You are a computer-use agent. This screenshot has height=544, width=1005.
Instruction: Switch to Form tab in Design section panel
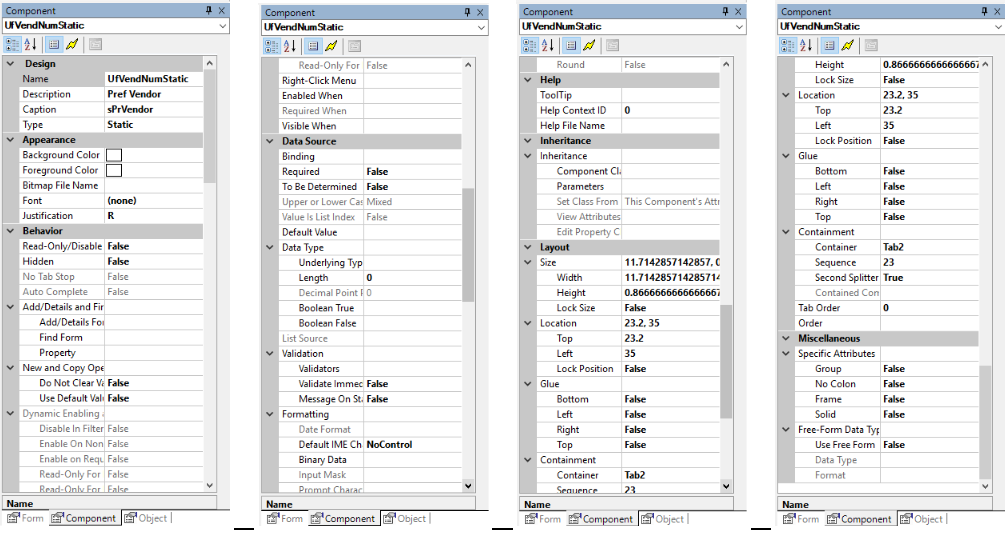(x=26, y=518)
